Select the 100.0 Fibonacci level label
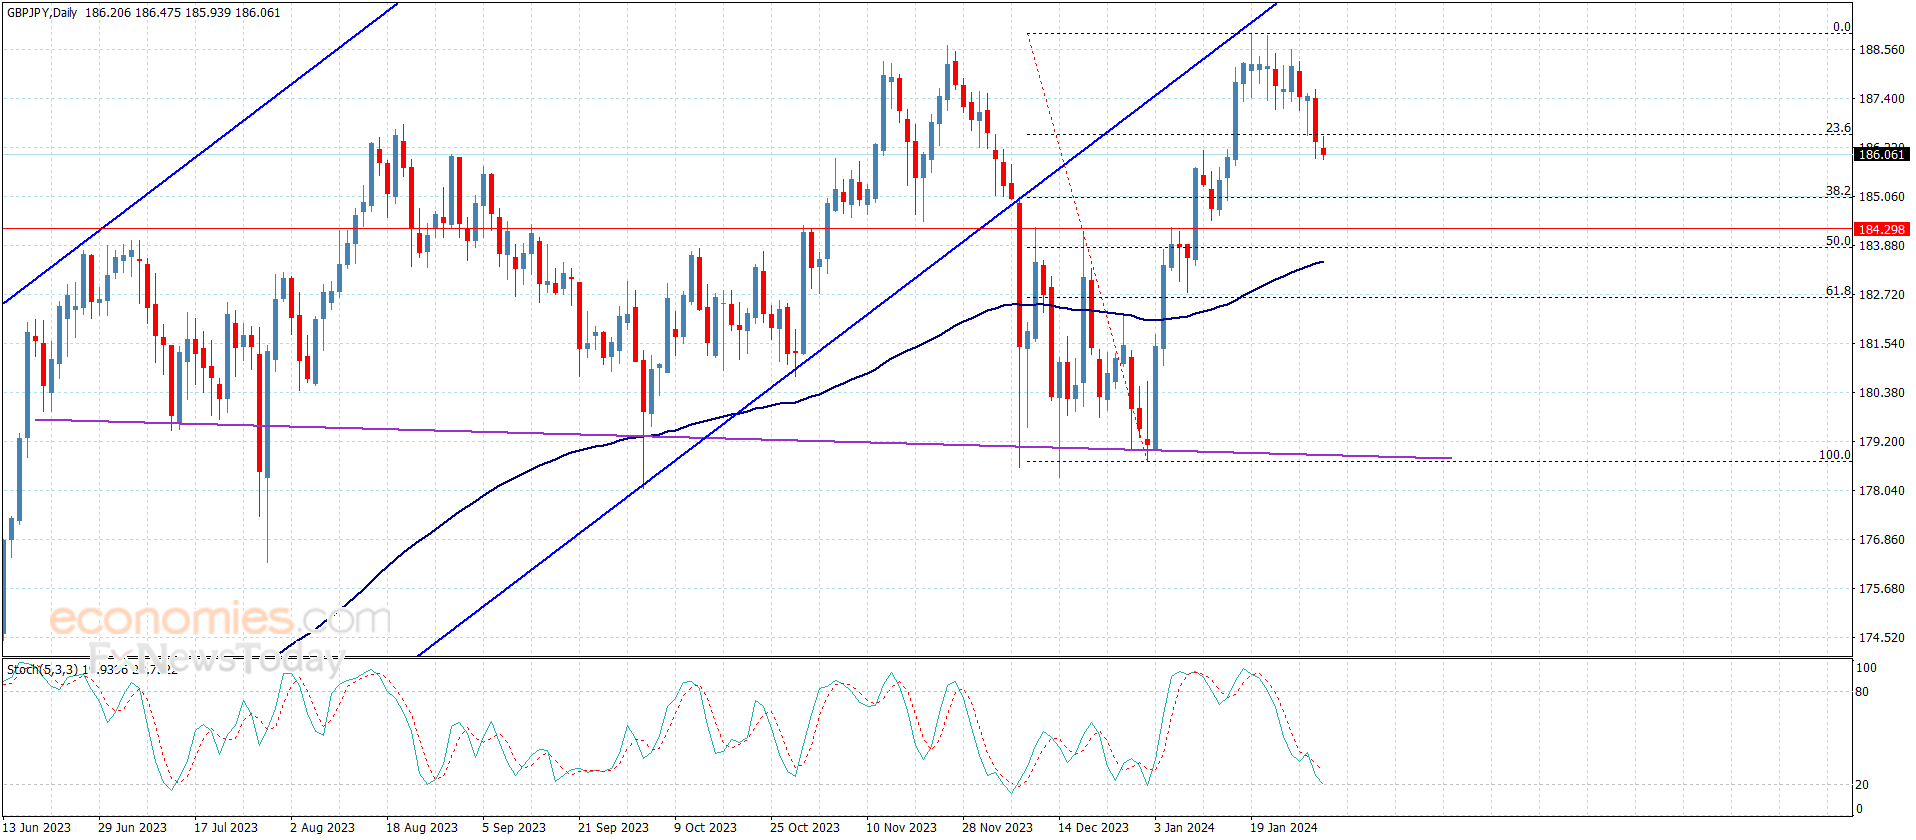The image size is (1916, 840). click(x=1833, y=455)
